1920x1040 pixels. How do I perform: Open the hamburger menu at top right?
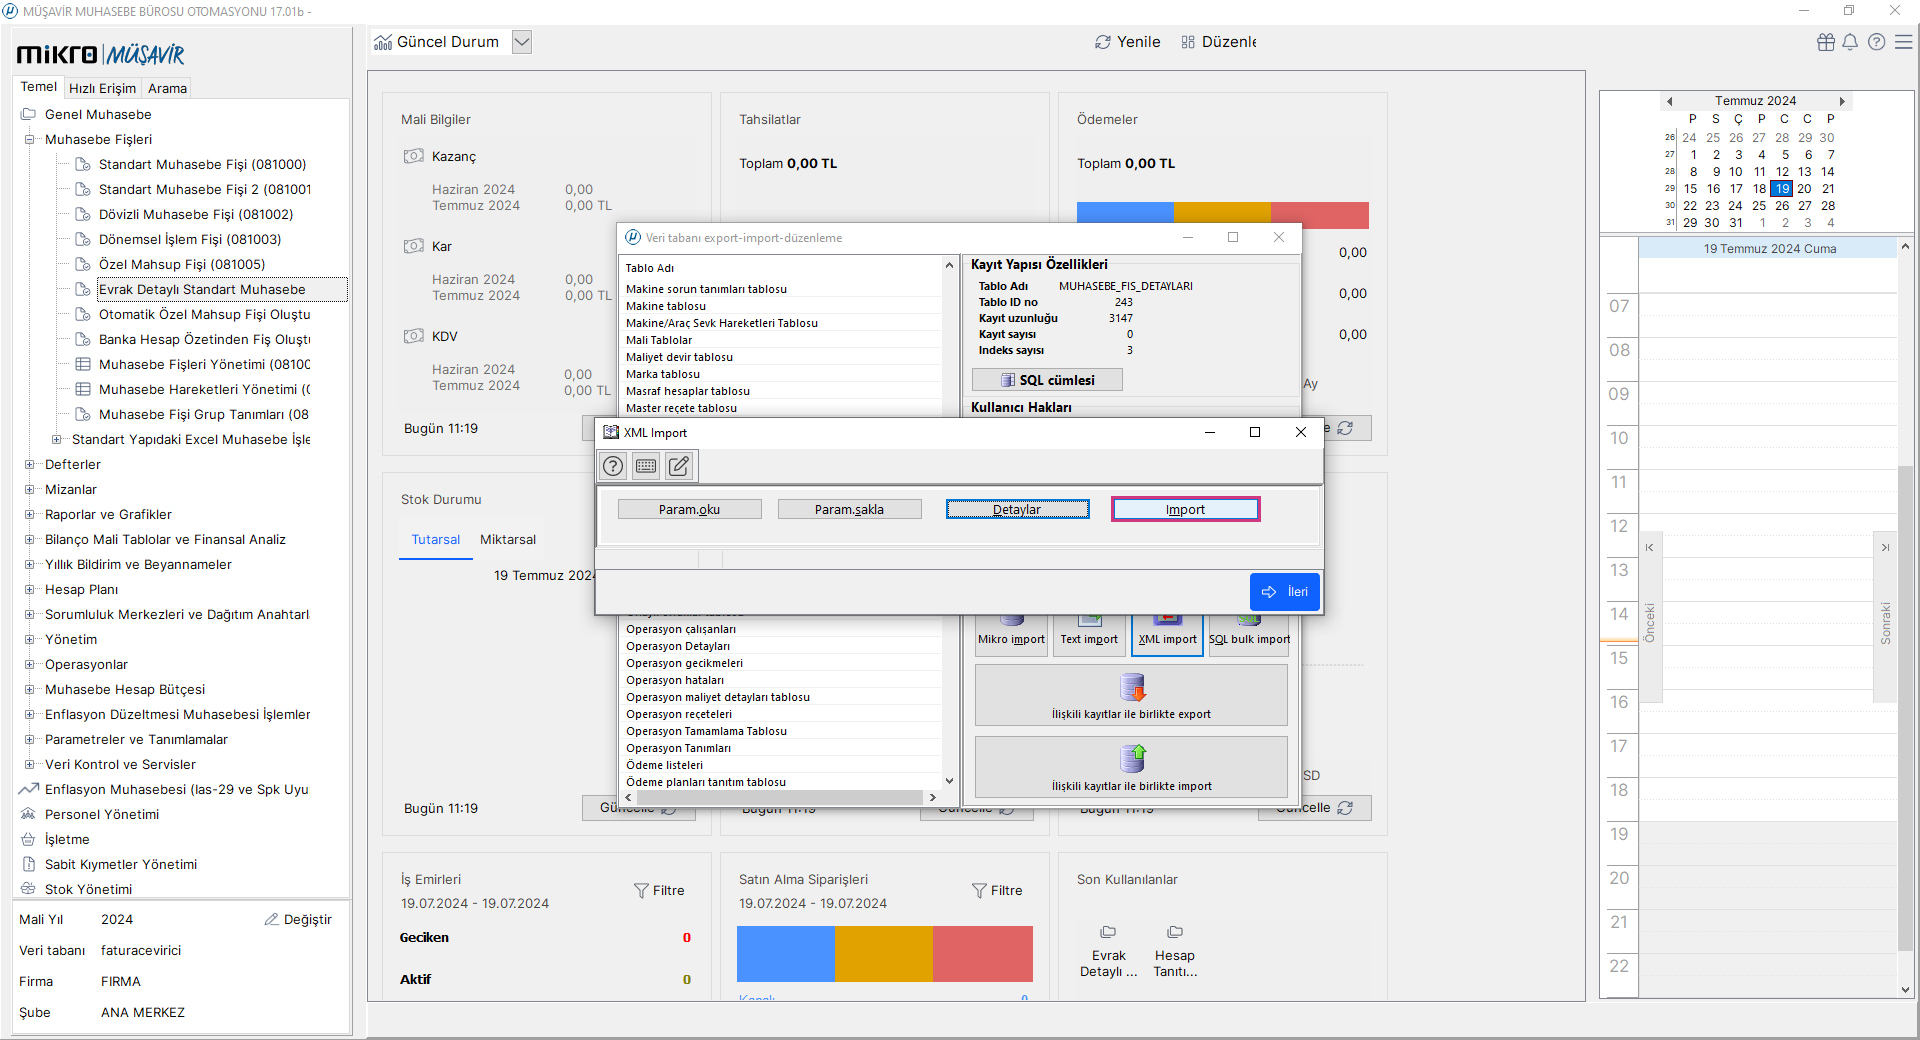[1904, 42]
